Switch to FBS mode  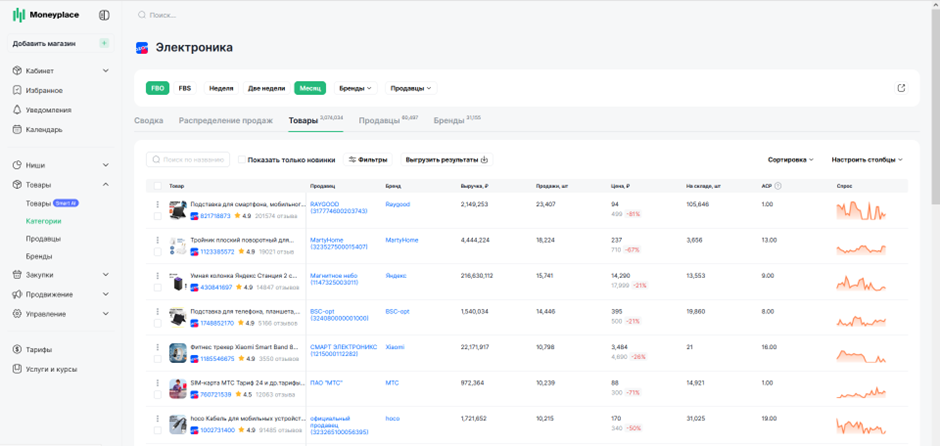coord(185,88)
